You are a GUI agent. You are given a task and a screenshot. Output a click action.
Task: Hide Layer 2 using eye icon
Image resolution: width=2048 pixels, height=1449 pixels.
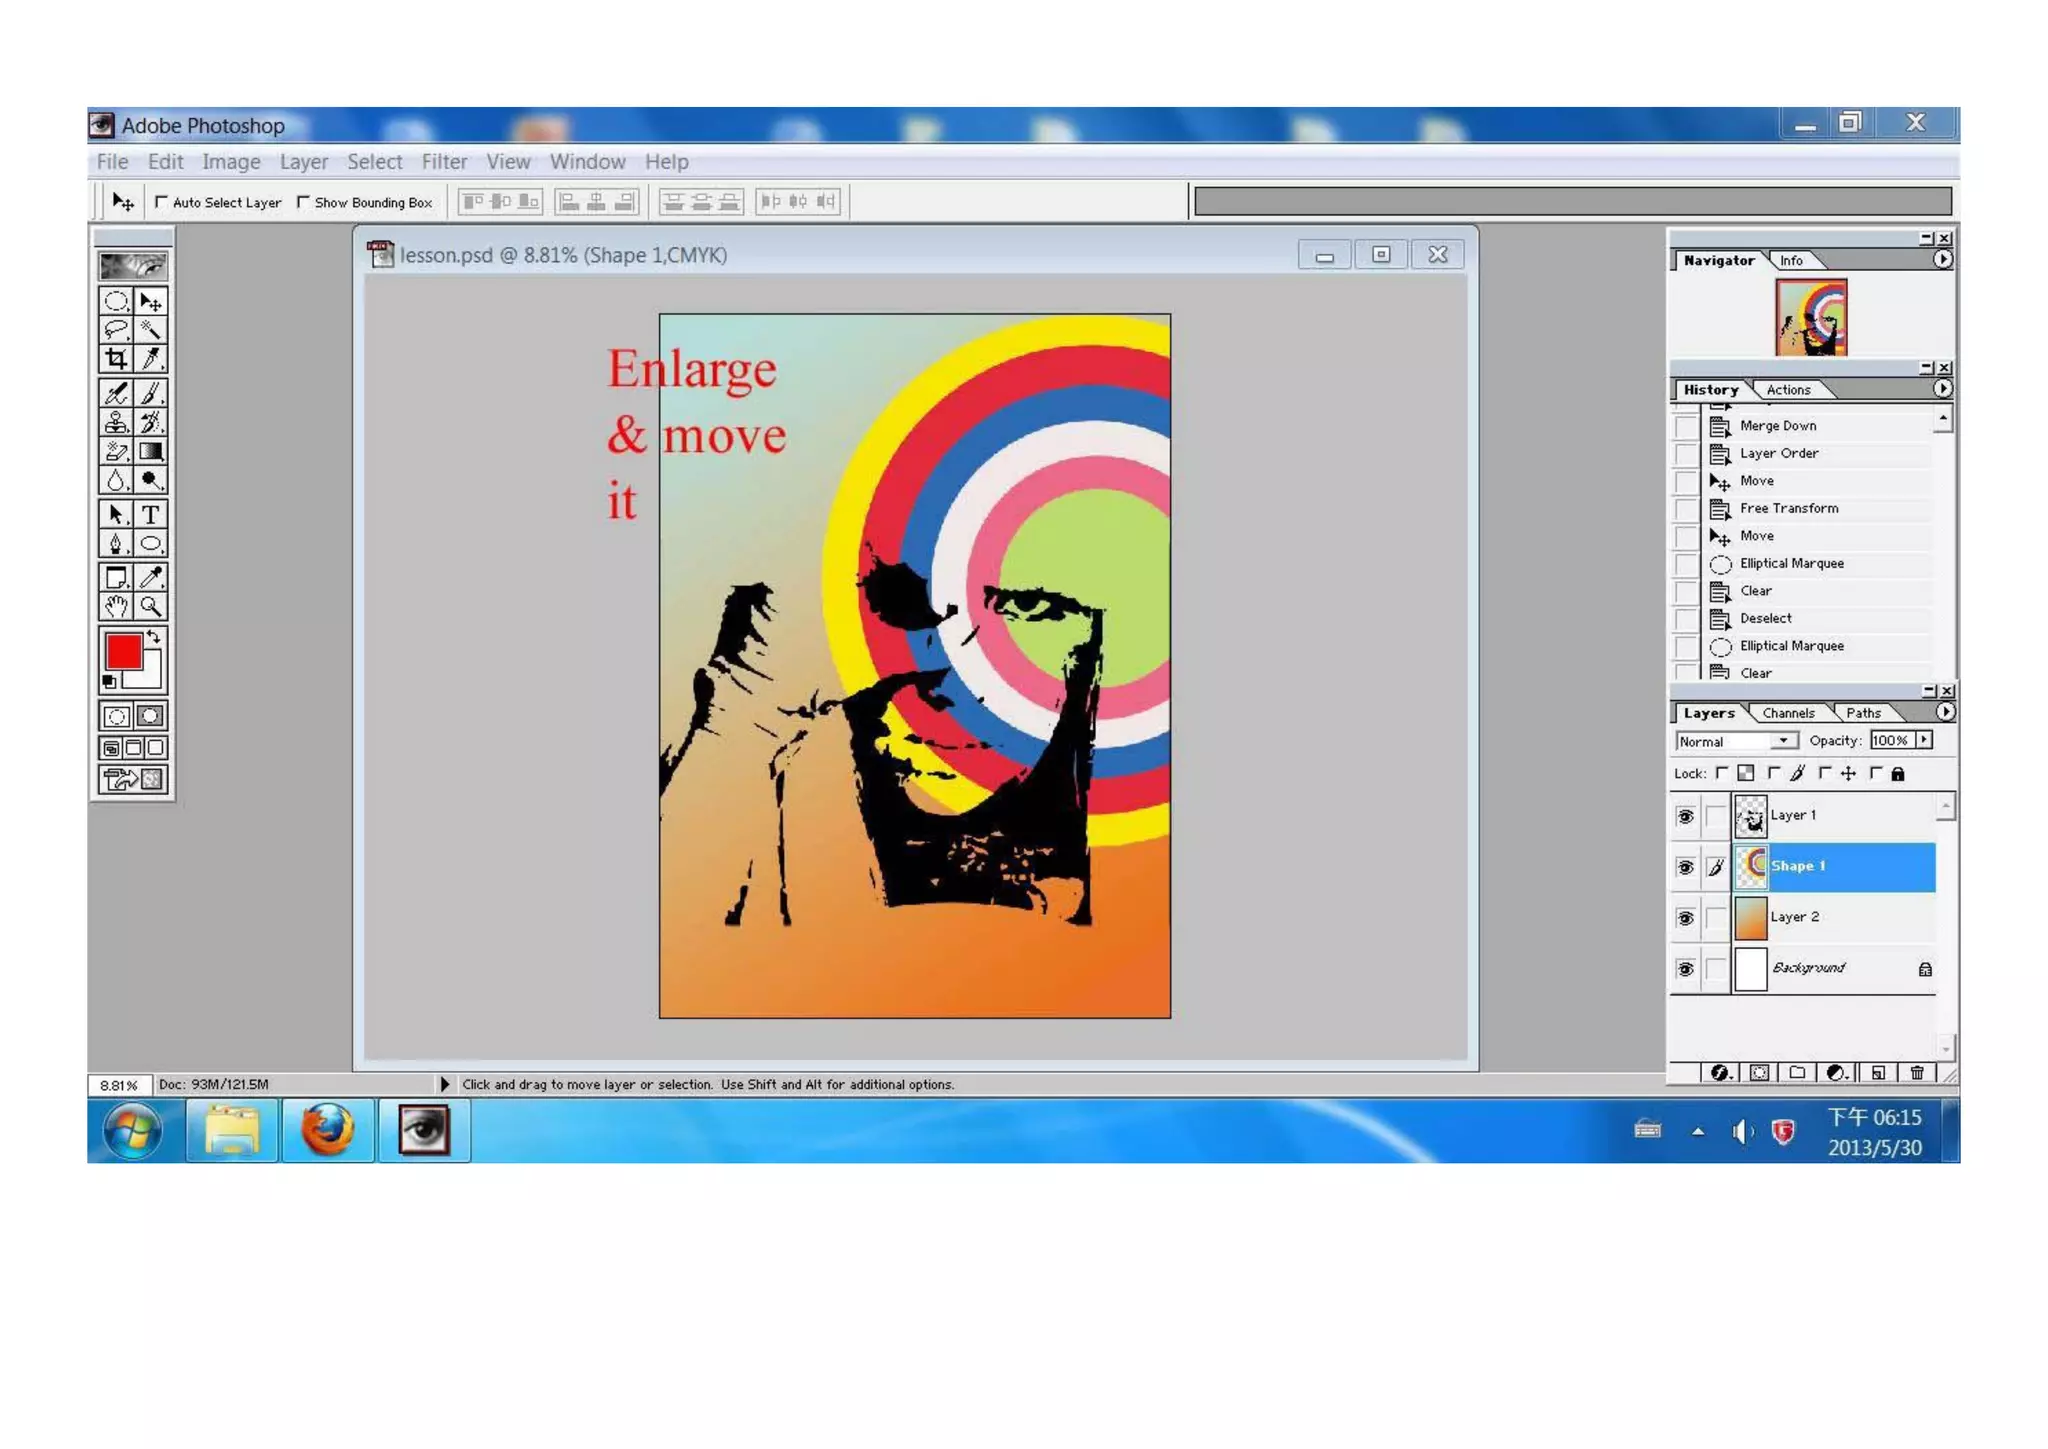click(1685, 918)
